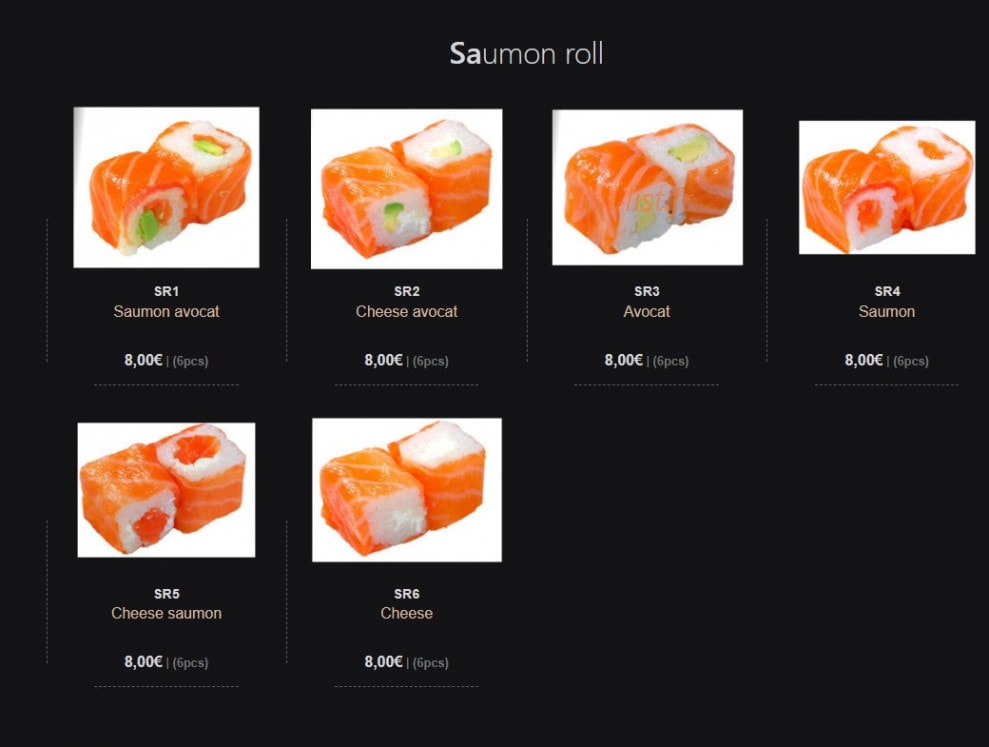Open the SR5 Cheese saumon roll photo
Viewport: 989px width, 747px height.
click(167, 490)
